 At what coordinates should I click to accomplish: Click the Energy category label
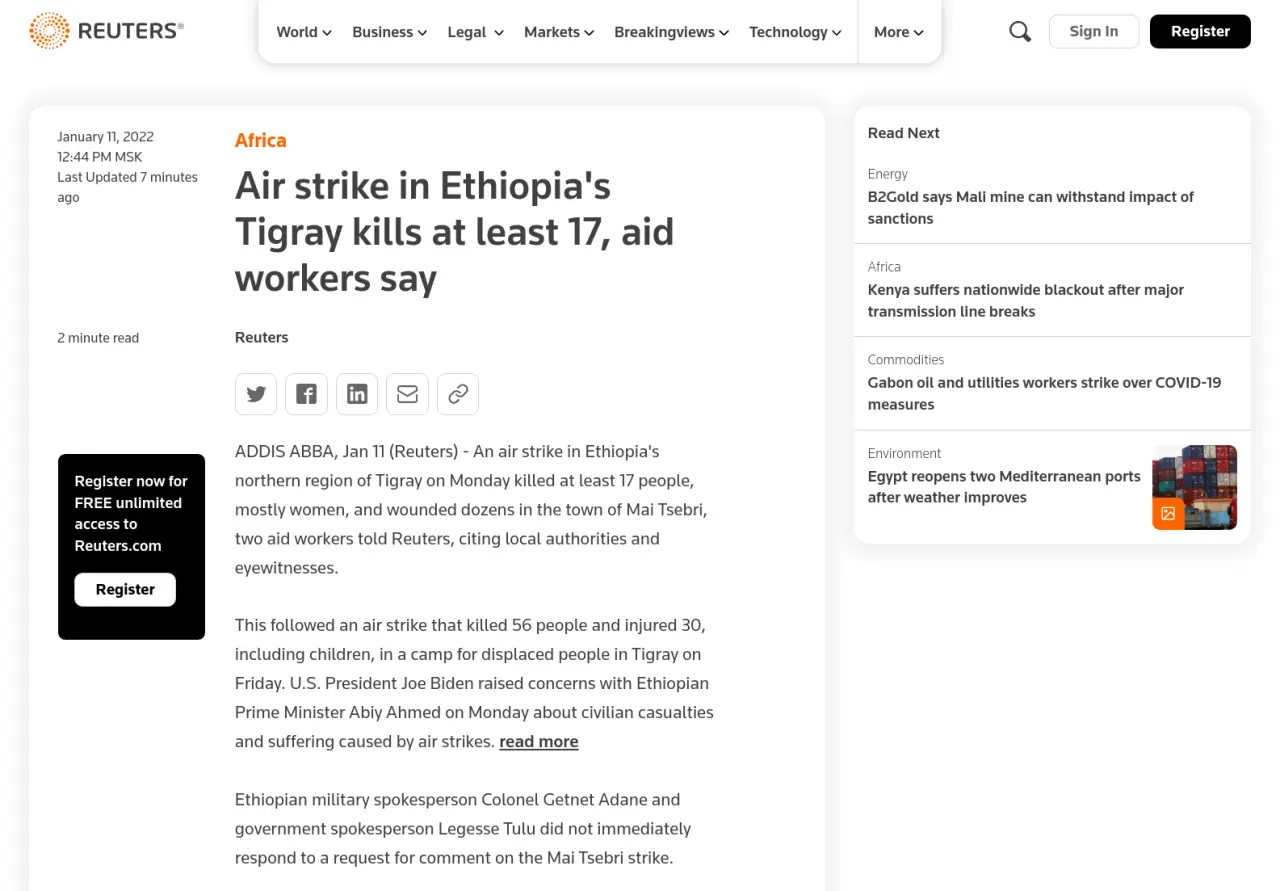click(x=888, y=174)
